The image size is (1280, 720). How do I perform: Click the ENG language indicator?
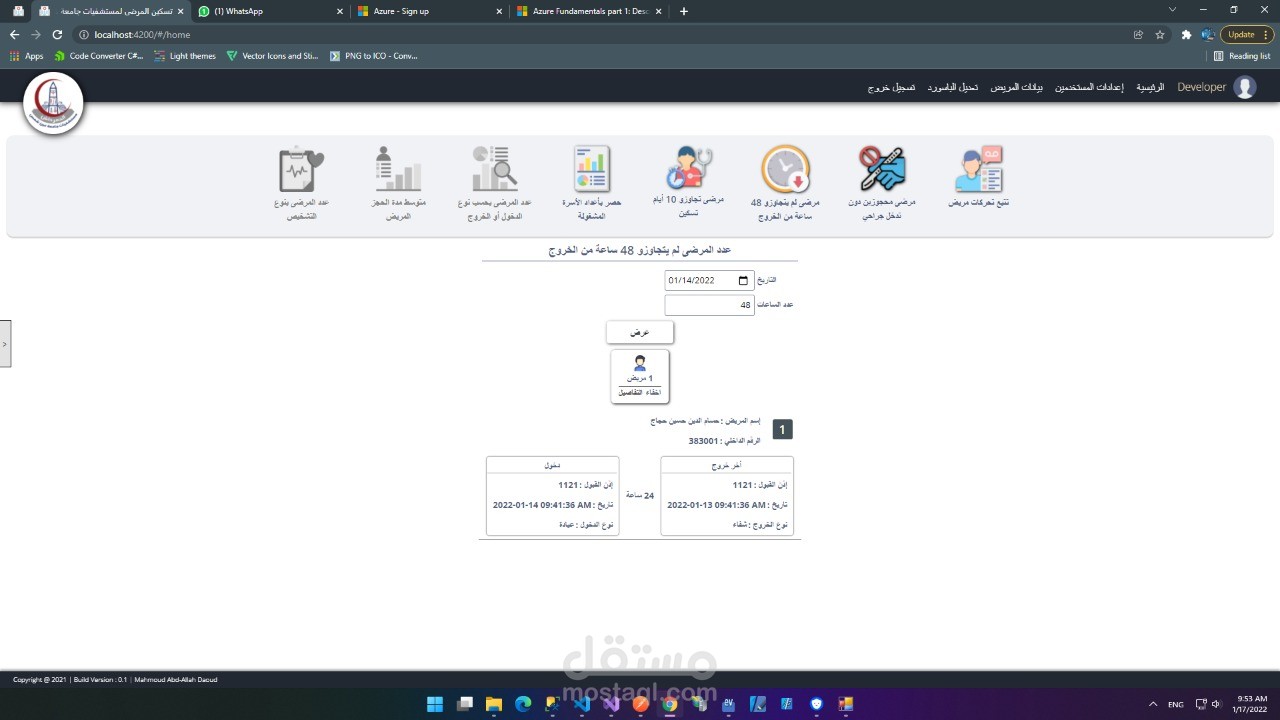pyautogui.click(x=1176, y=704)
